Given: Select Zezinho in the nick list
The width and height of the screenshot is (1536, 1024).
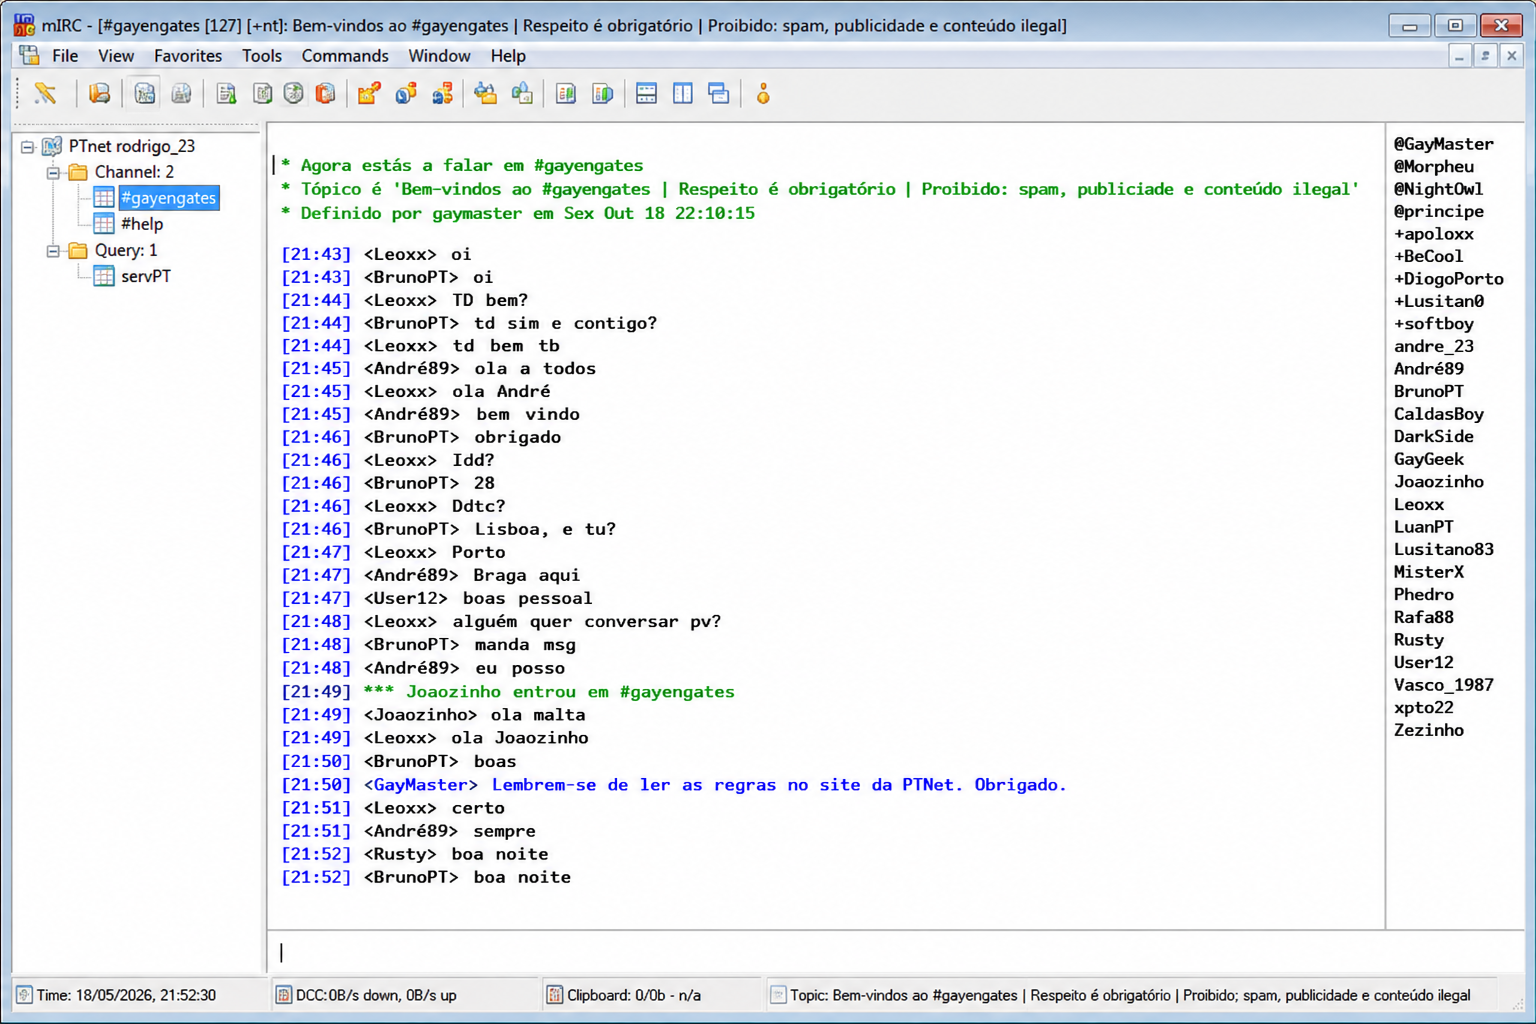Looking at the screenshot, I should [x=1429, y=730].
